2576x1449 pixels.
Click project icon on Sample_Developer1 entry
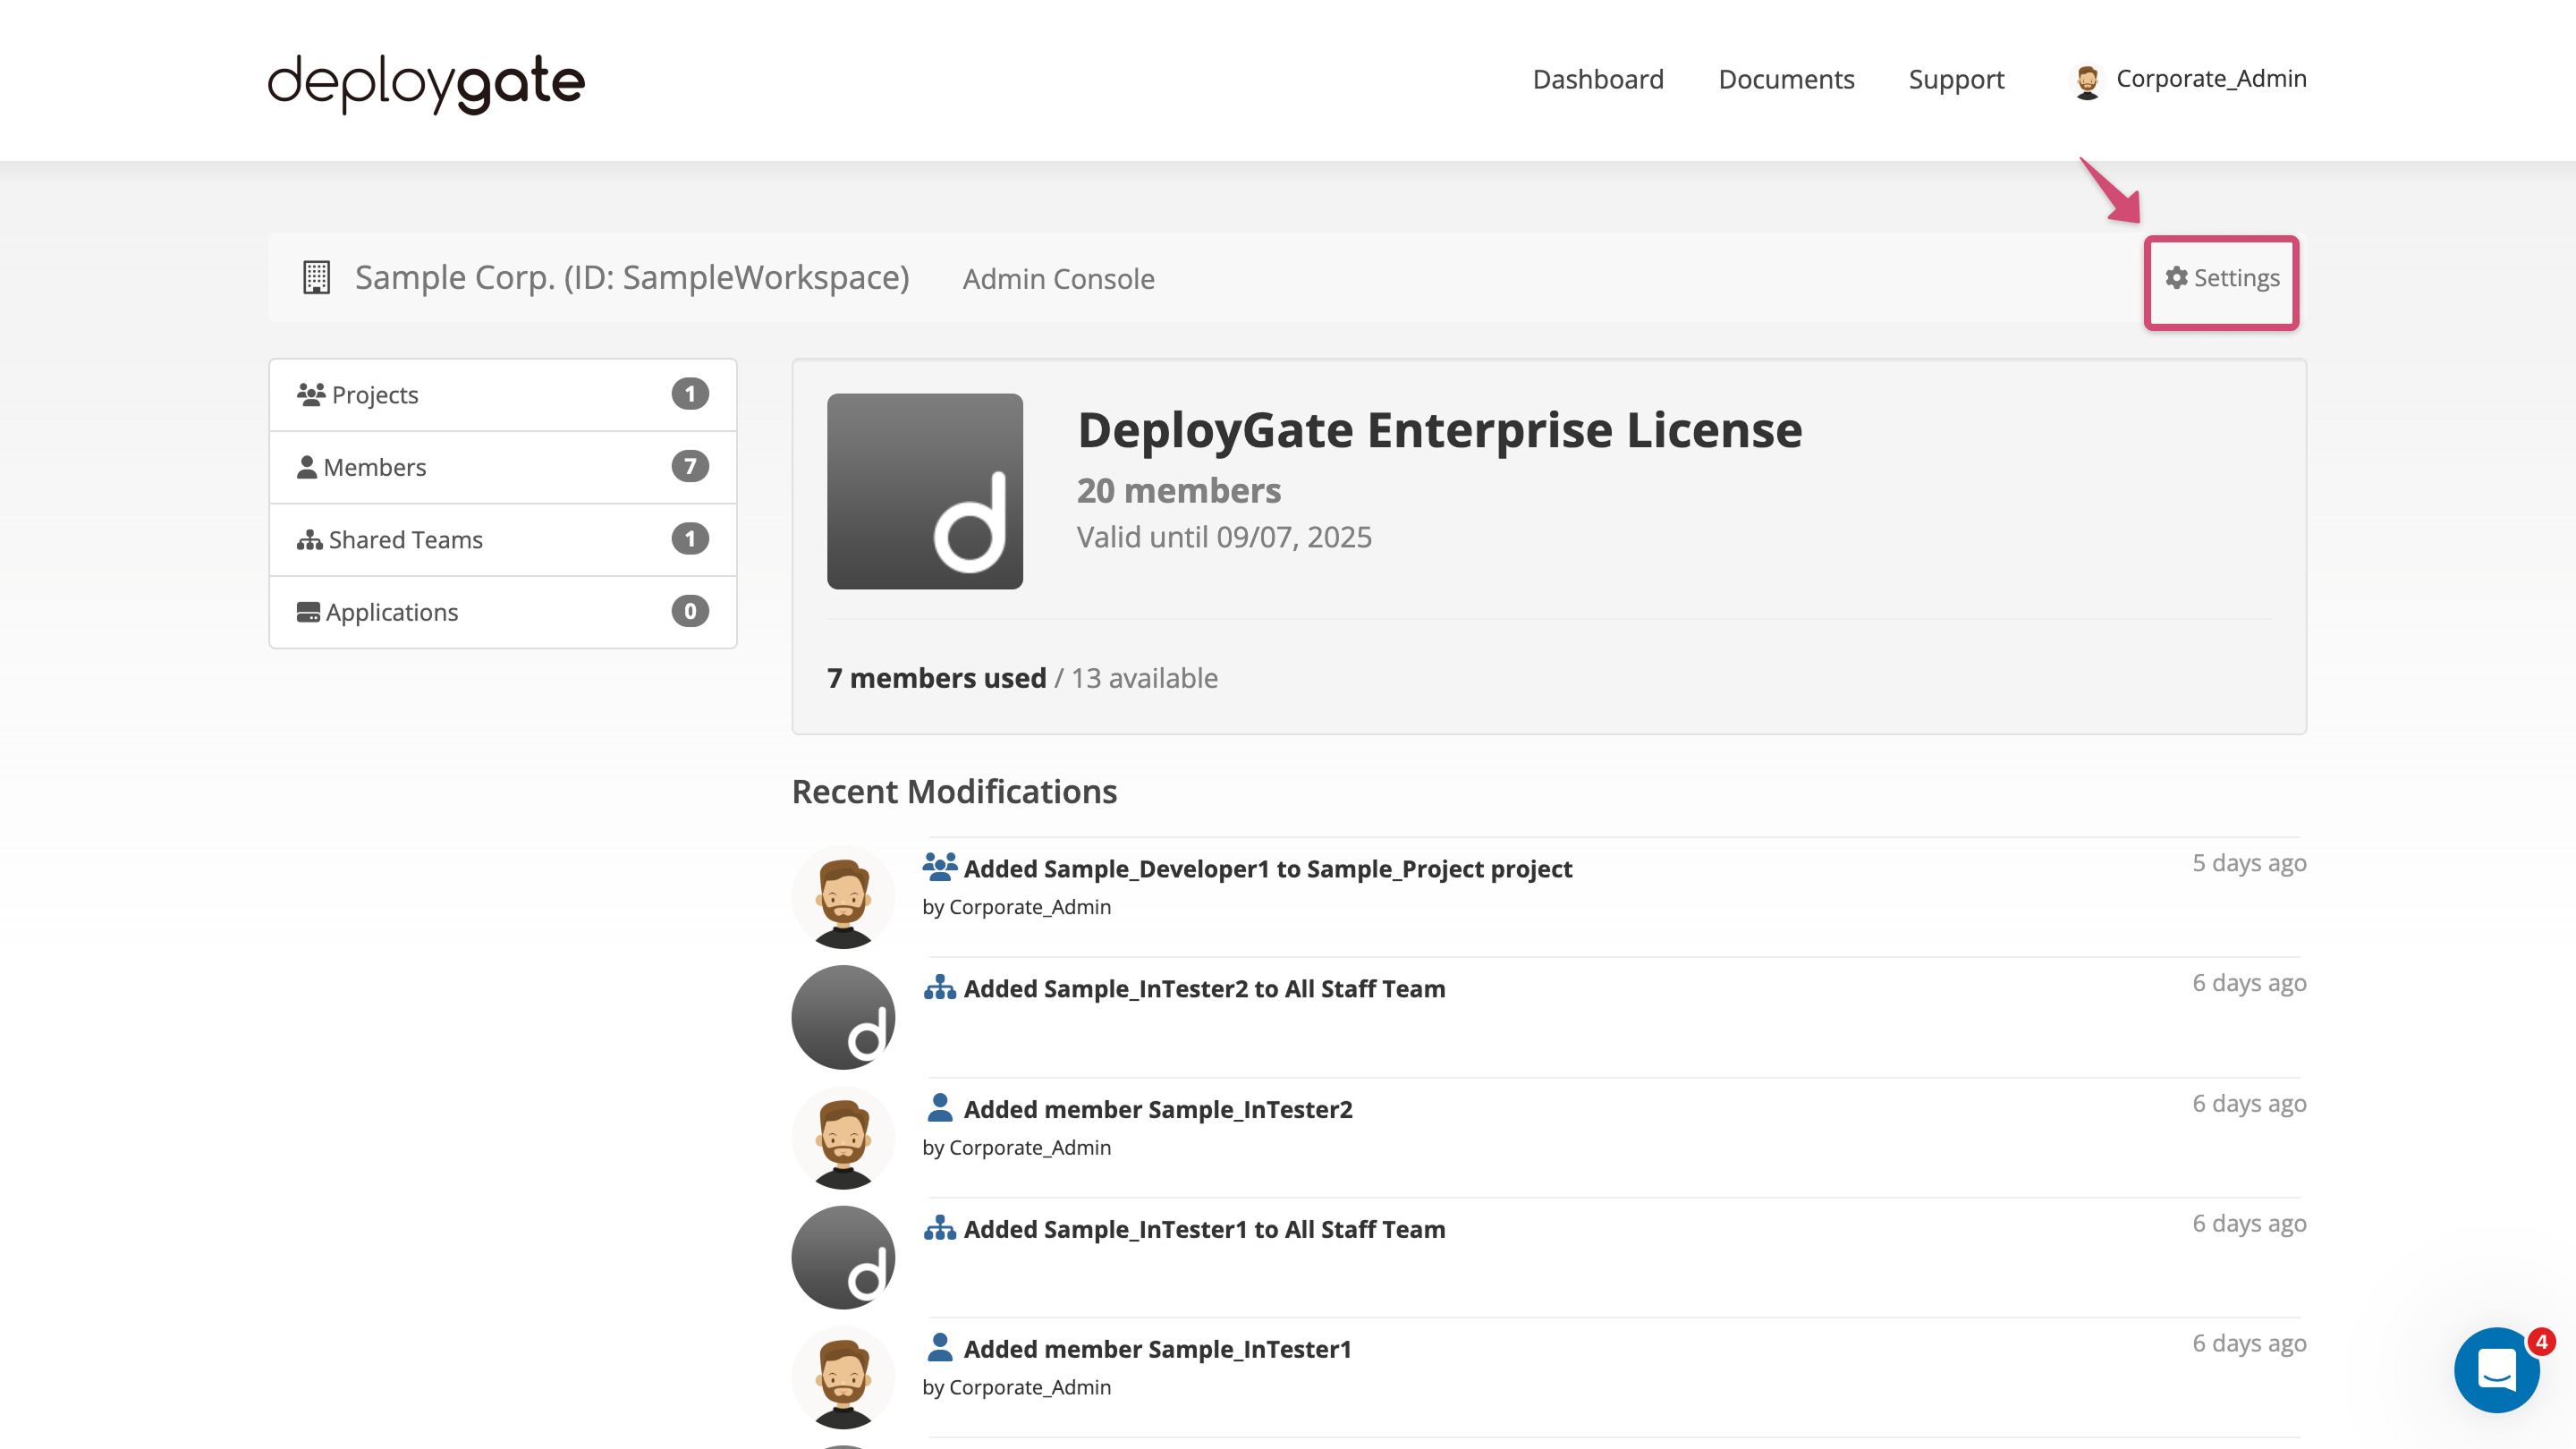point(939,866)
